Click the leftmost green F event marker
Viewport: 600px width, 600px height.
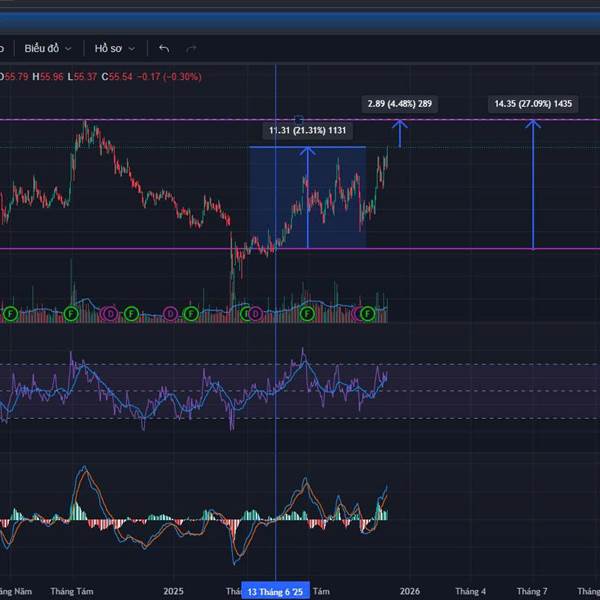pyautogui.click(x=10, y=314)
